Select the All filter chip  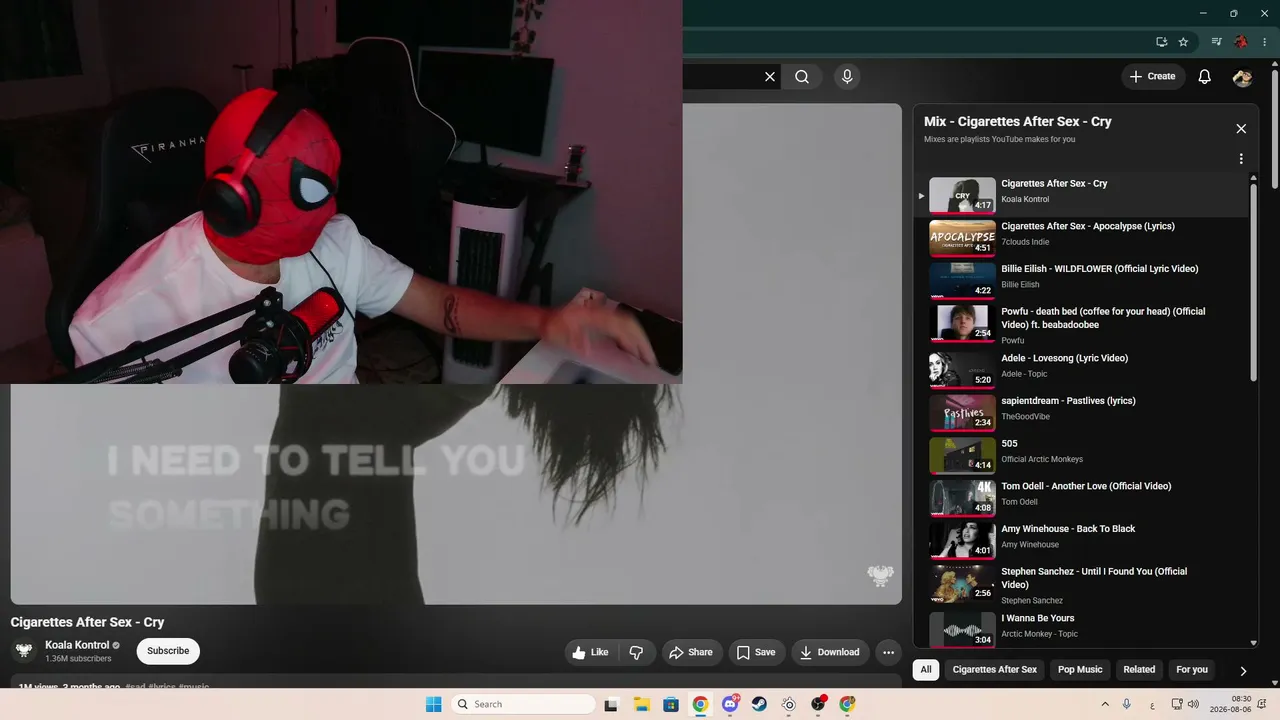click(x=926, y=670)
